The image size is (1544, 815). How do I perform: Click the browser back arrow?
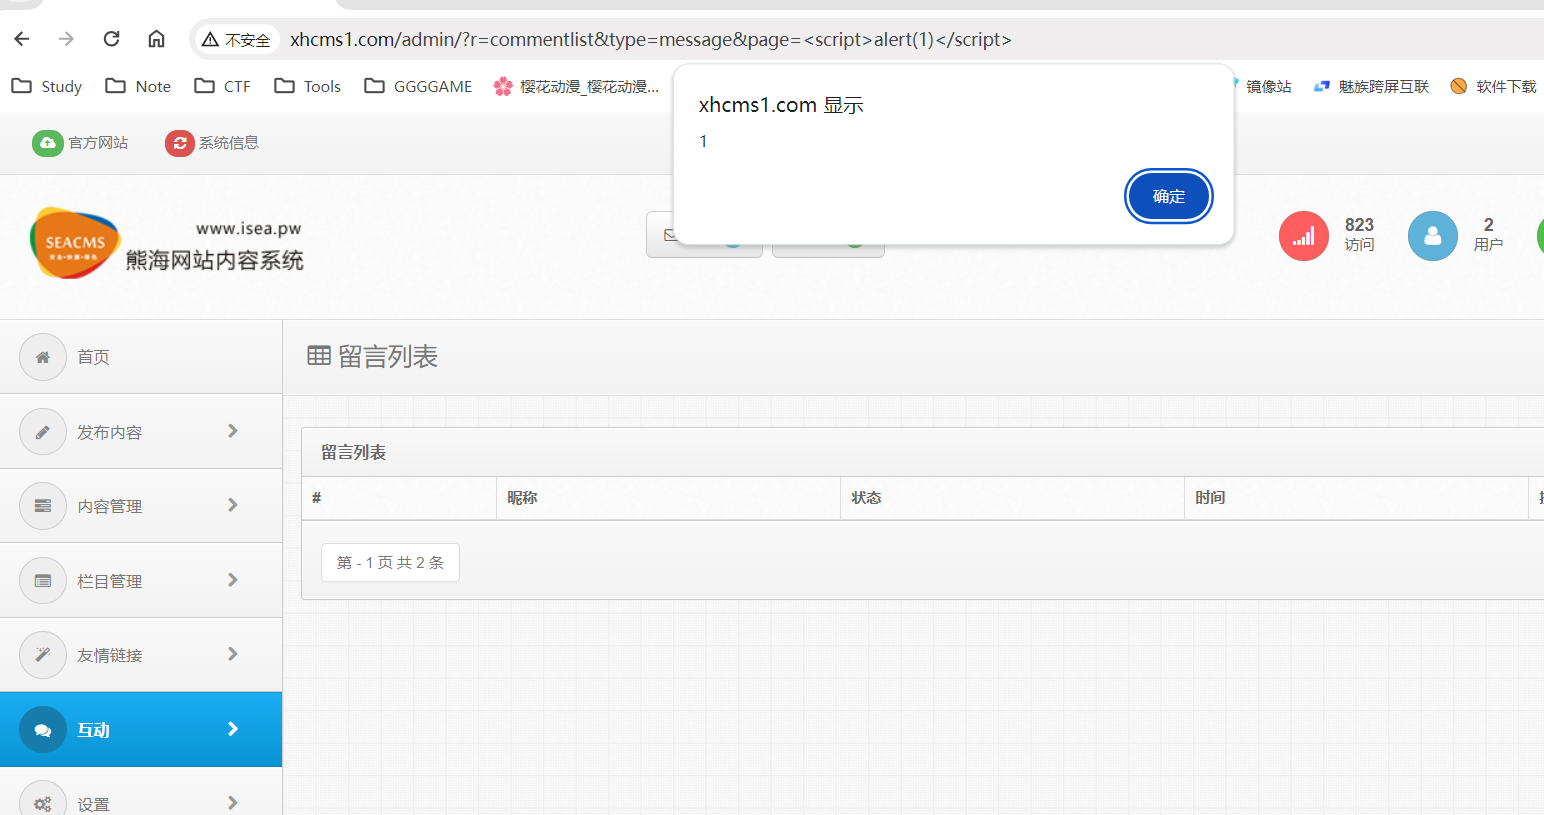[x=22, y=39]
